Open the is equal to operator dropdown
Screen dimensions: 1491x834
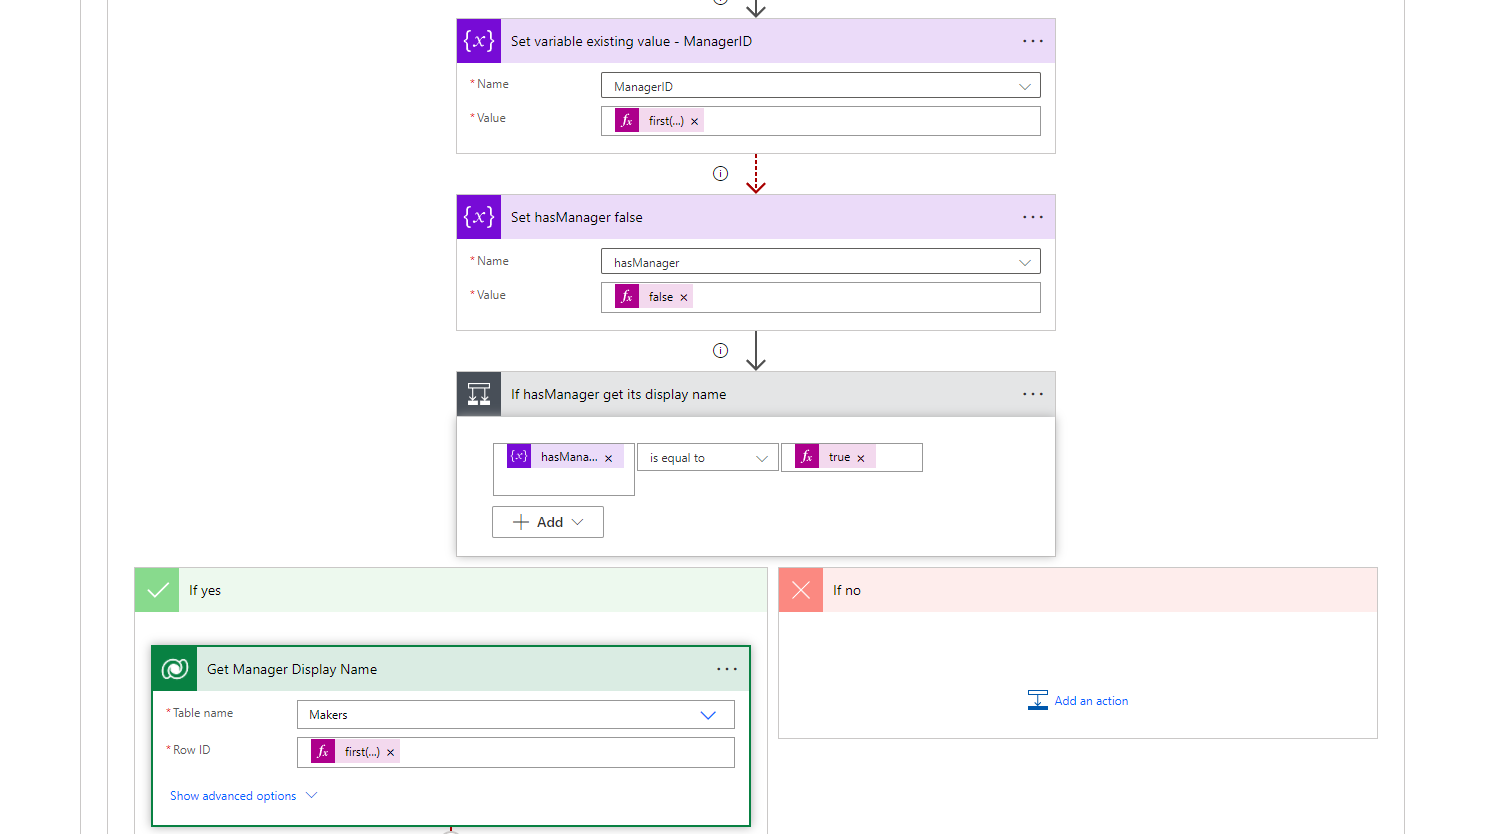[x=707, y=456]
